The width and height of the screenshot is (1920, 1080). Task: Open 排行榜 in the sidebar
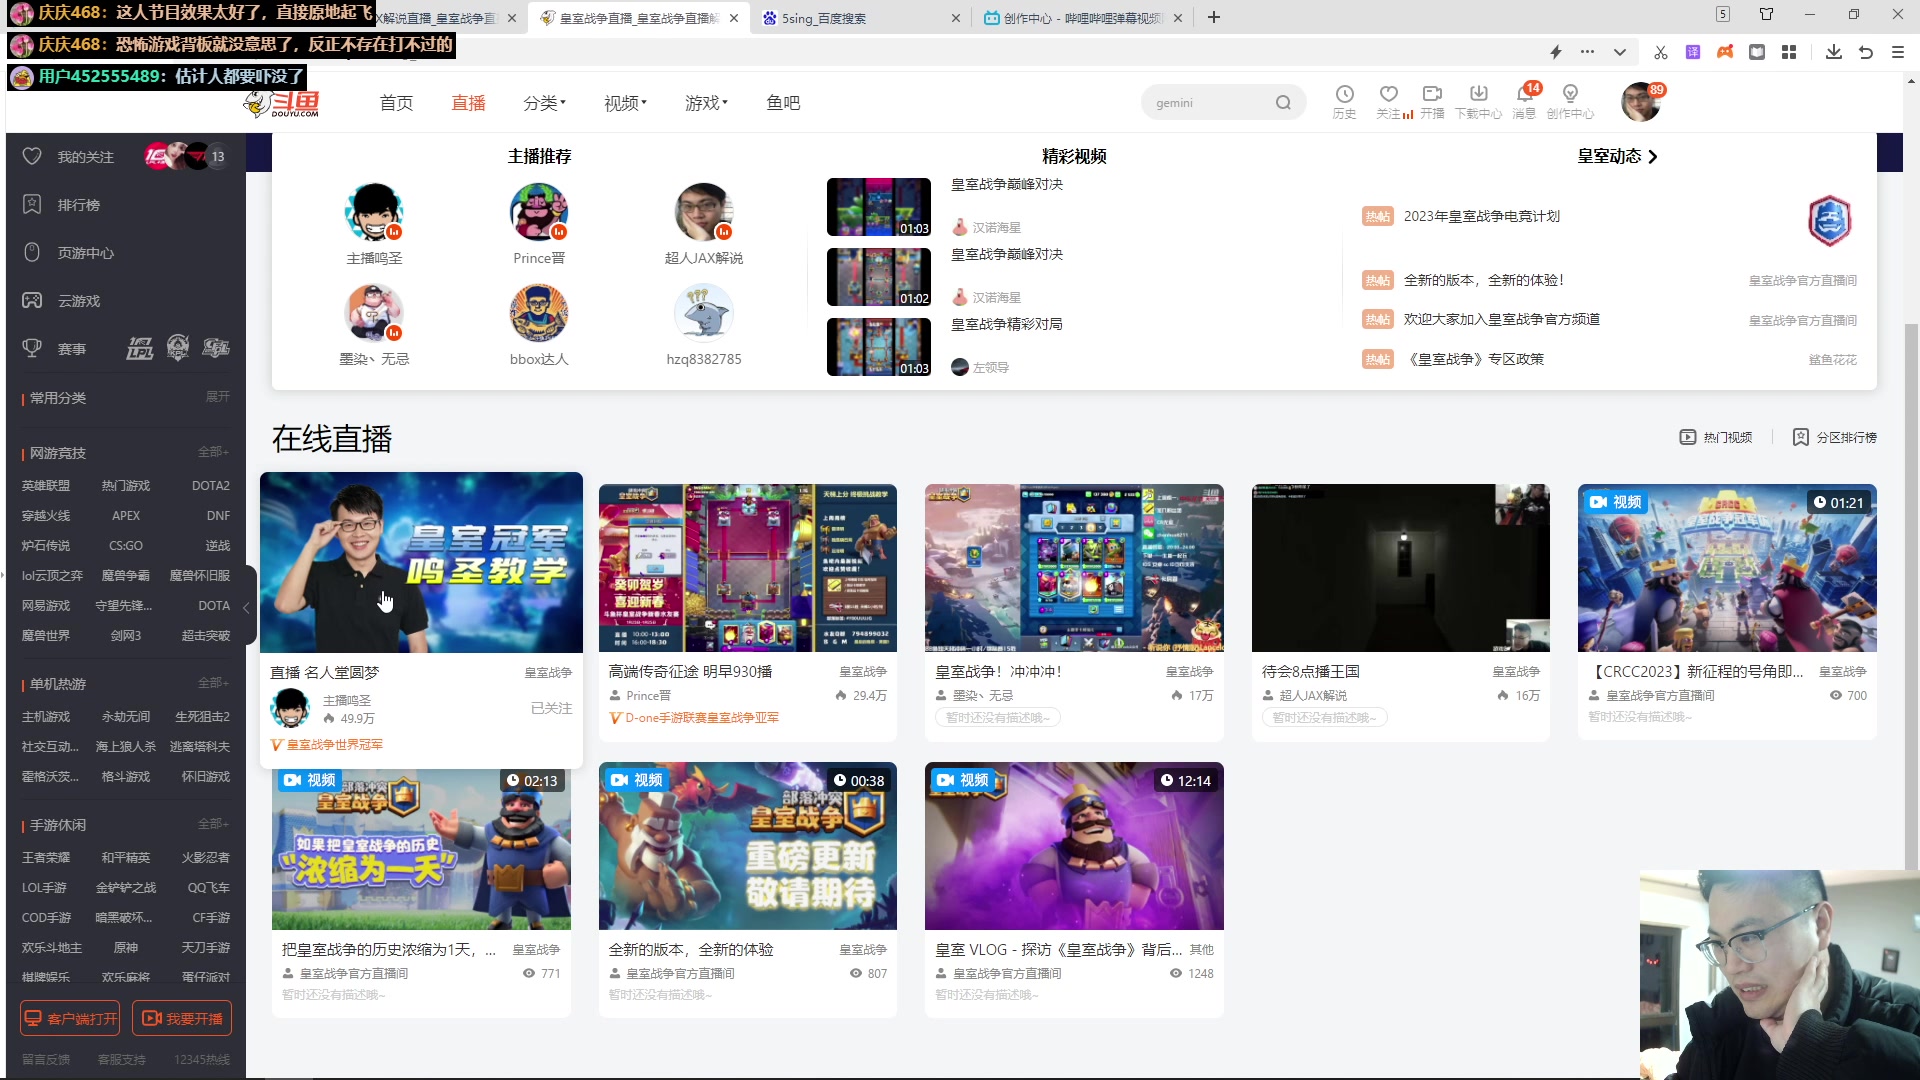(78, 205)
